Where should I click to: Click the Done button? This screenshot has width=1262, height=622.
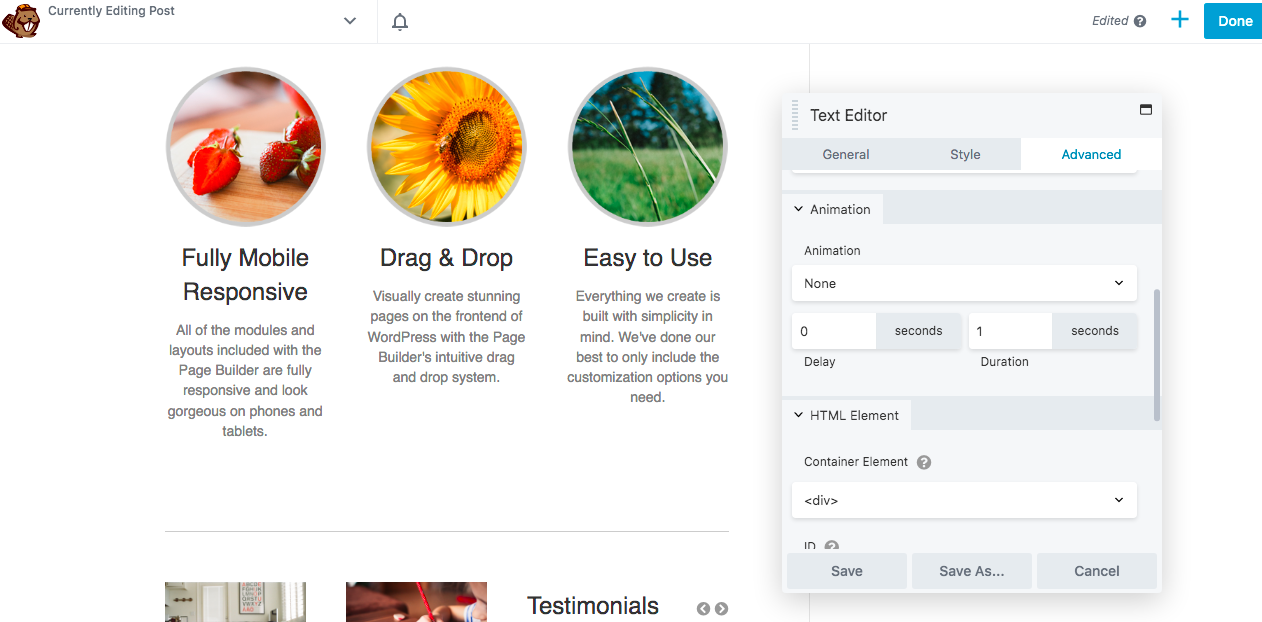click(1234, 21)
